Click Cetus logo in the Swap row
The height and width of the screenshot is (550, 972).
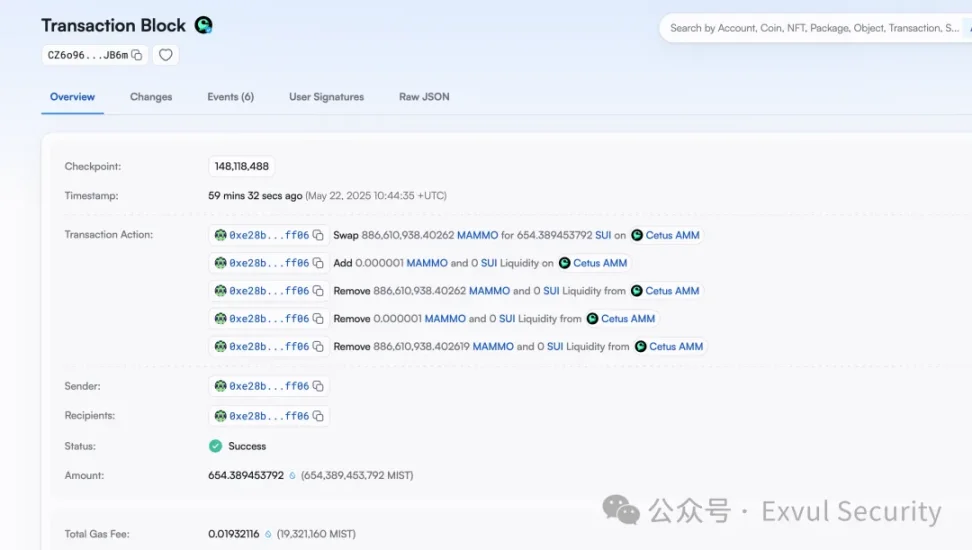pyautogui.click(x=637, y=235)
